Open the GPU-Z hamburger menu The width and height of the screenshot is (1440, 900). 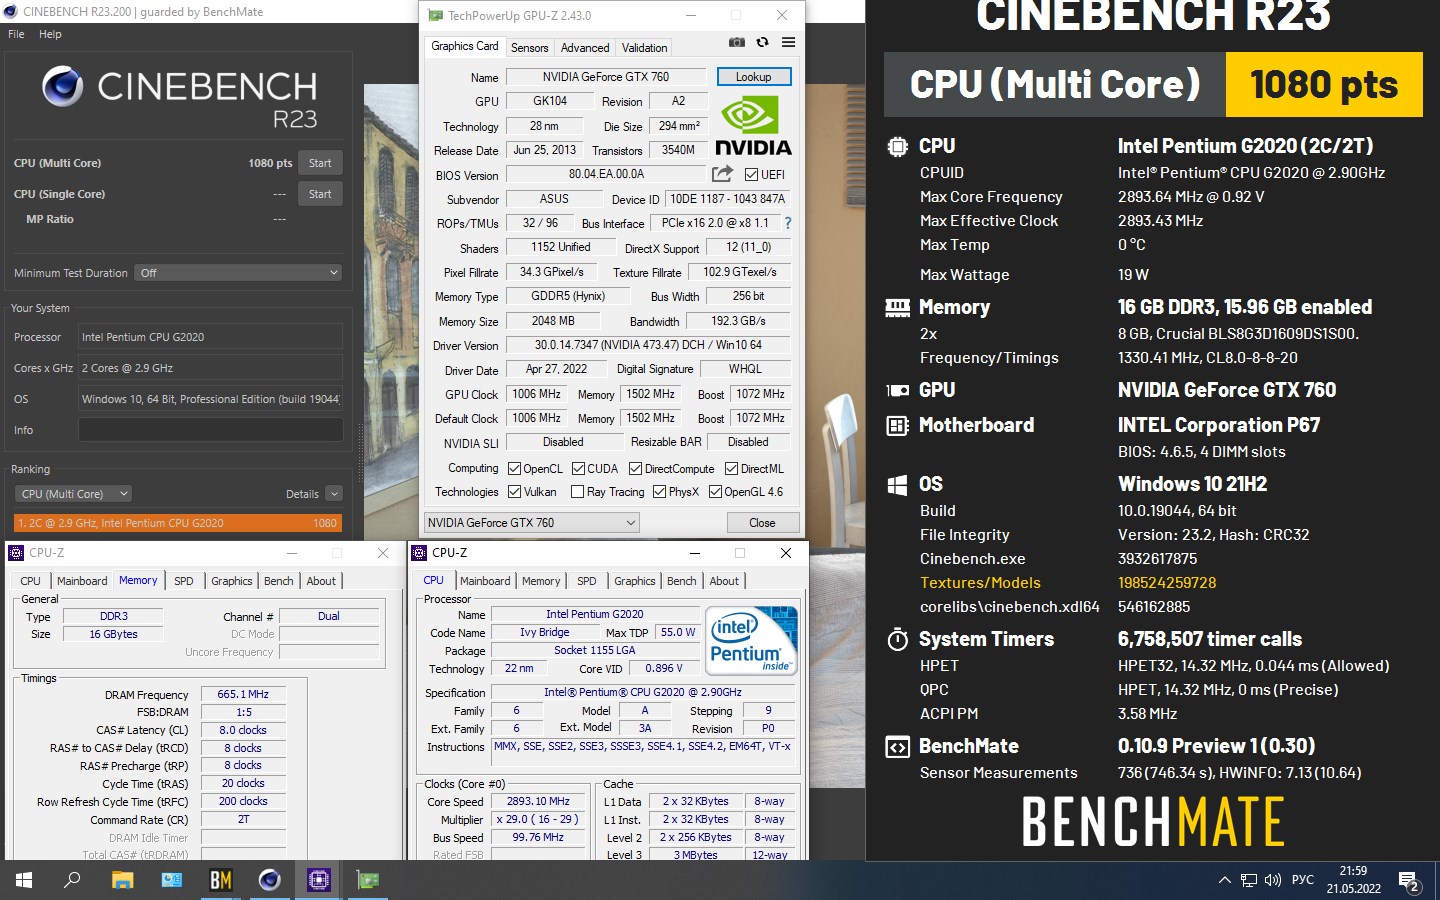(x=788, y=42)
